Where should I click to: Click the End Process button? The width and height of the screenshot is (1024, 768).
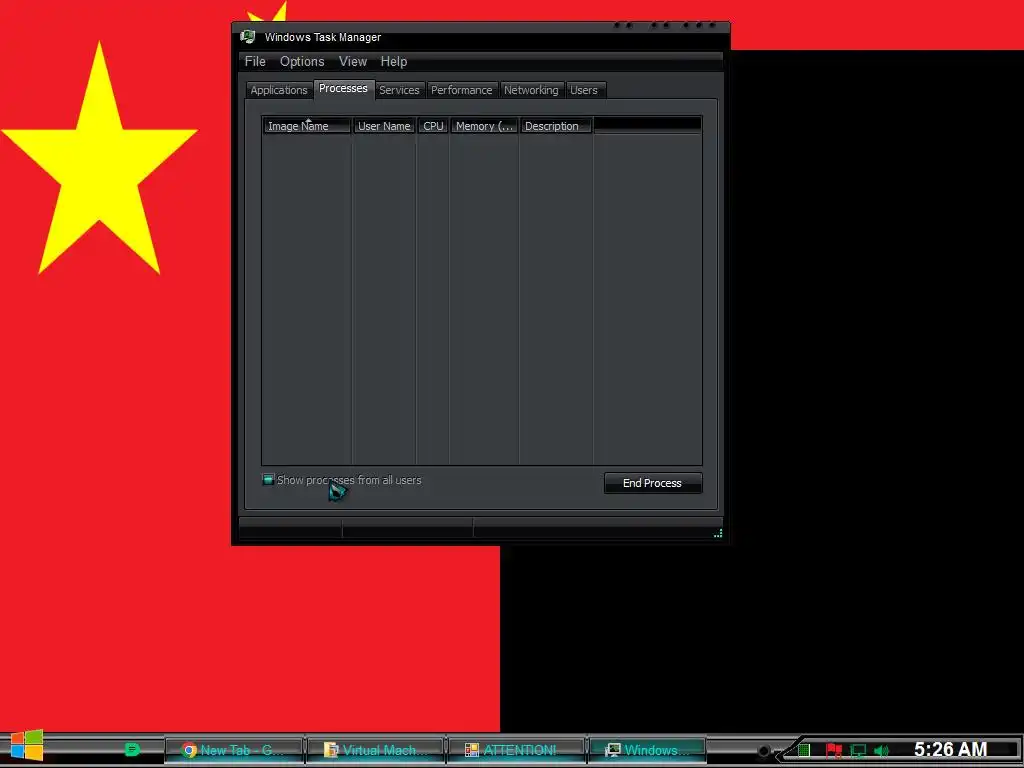tap(652, 483)
